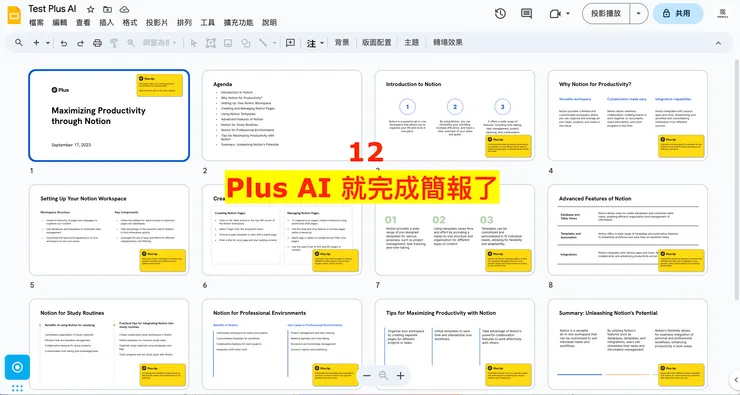This screenshot has width=740, height=395.
Task: Select the Maximizing Productivity title slide thumbnail
Action: pos(109,116)
